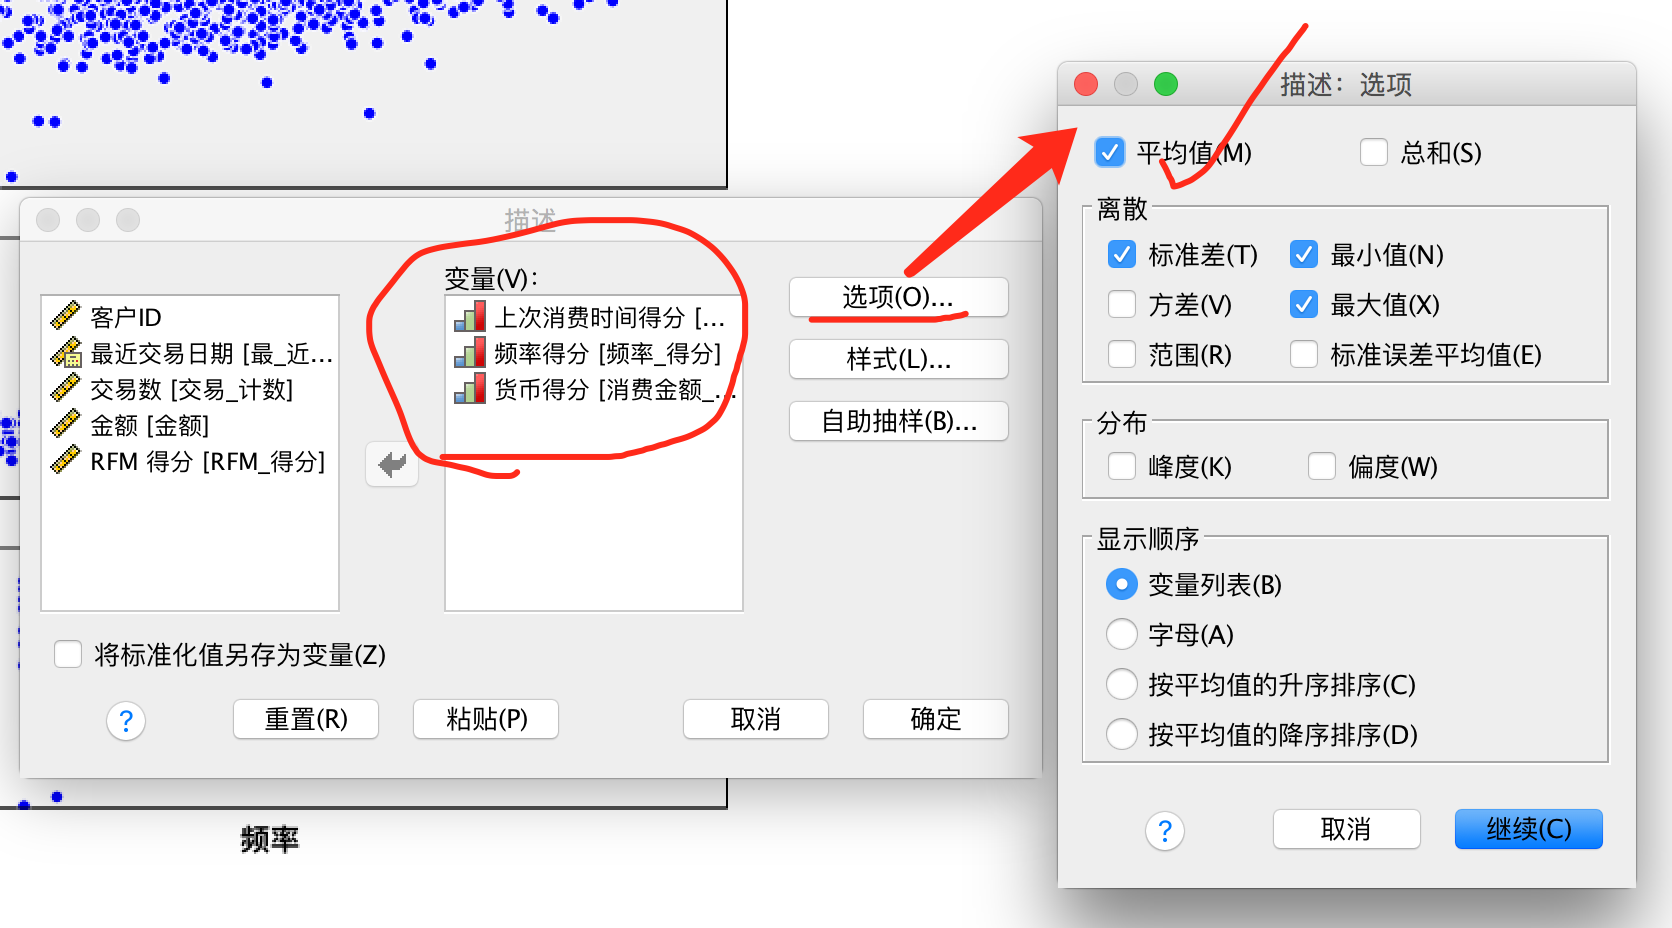Screen dimensions: 1672x928
Task: Click the ruler icon beside 客户ID
Action: click(65, 316)
